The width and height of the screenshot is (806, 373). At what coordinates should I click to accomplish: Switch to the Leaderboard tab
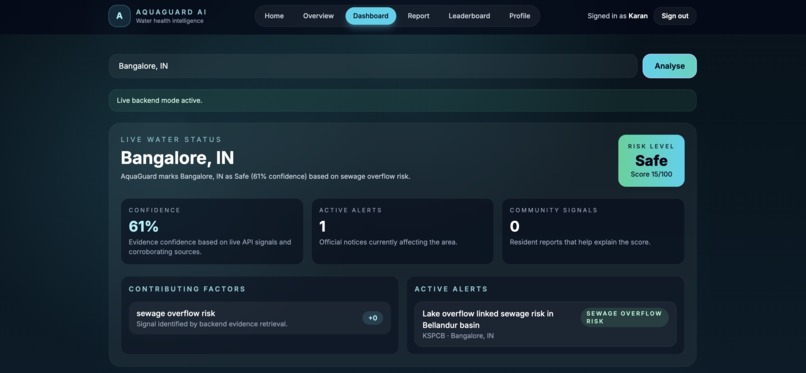469,16
